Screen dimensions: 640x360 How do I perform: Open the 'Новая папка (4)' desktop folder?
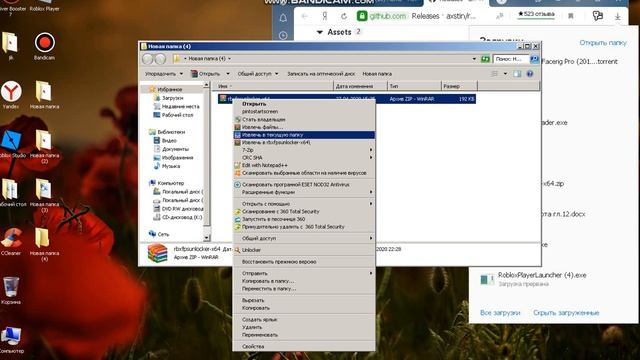tap(44, 244)
